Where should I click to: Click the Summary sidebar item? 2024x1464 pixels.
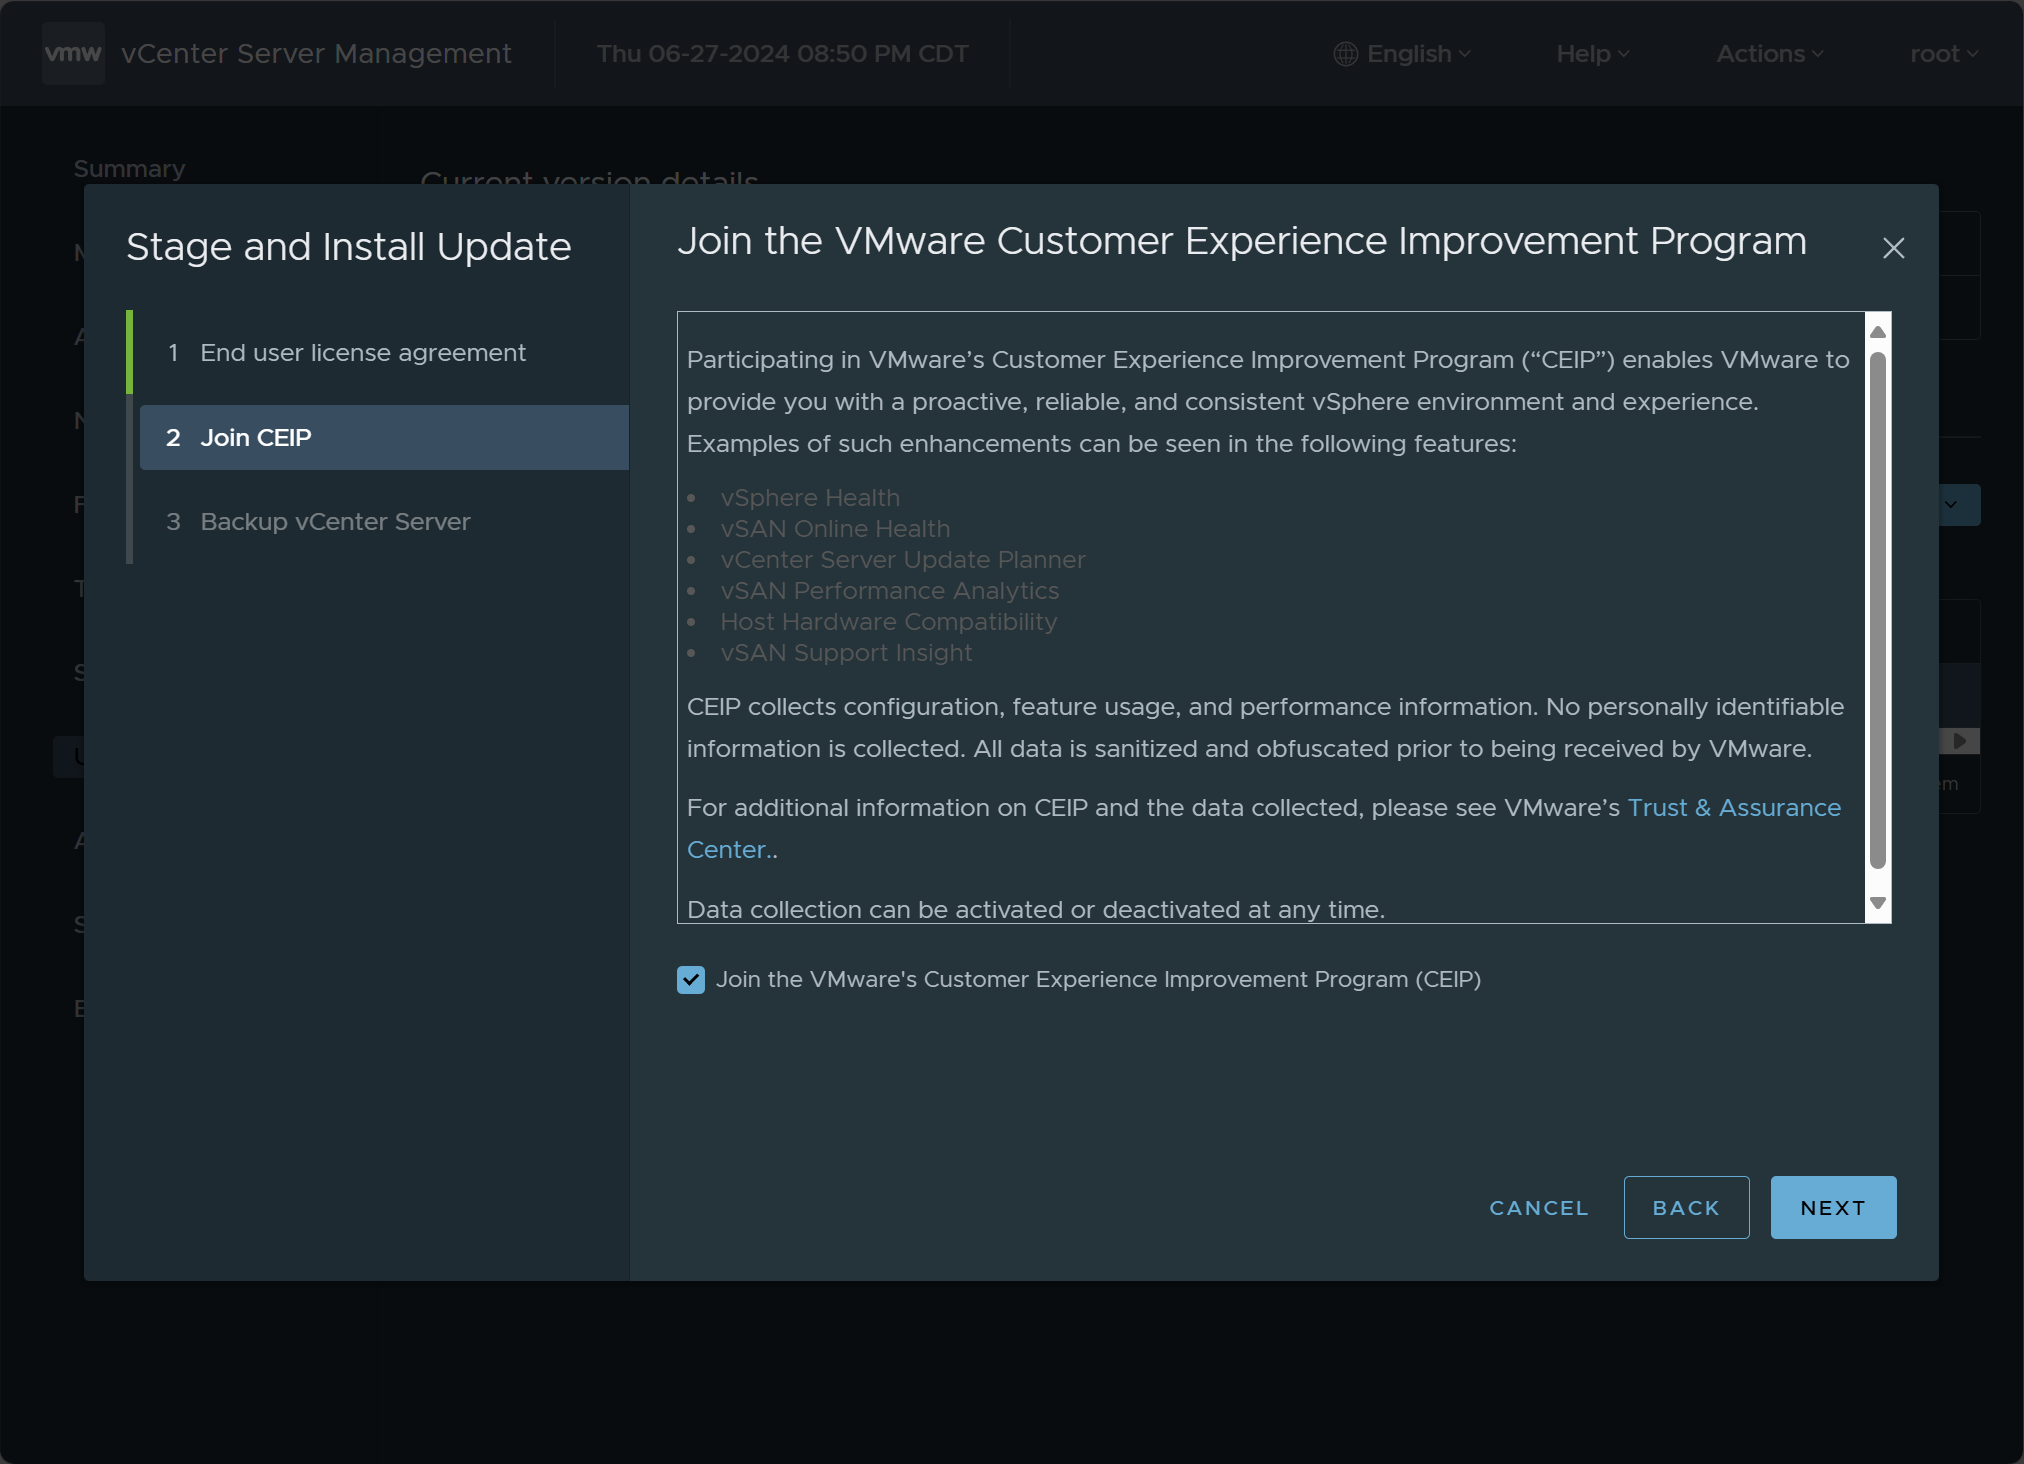pyautogui.click(x=129, y=169)
